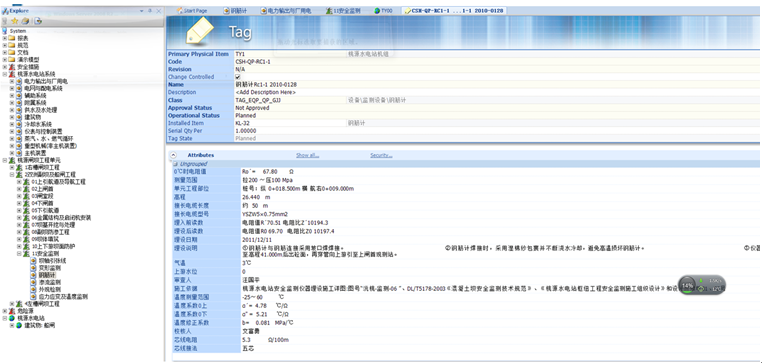The width and height of the screenshot is (762, 363).
Task: Open the Explore panel dropdown arrow
Action: (x=141, y=11)
